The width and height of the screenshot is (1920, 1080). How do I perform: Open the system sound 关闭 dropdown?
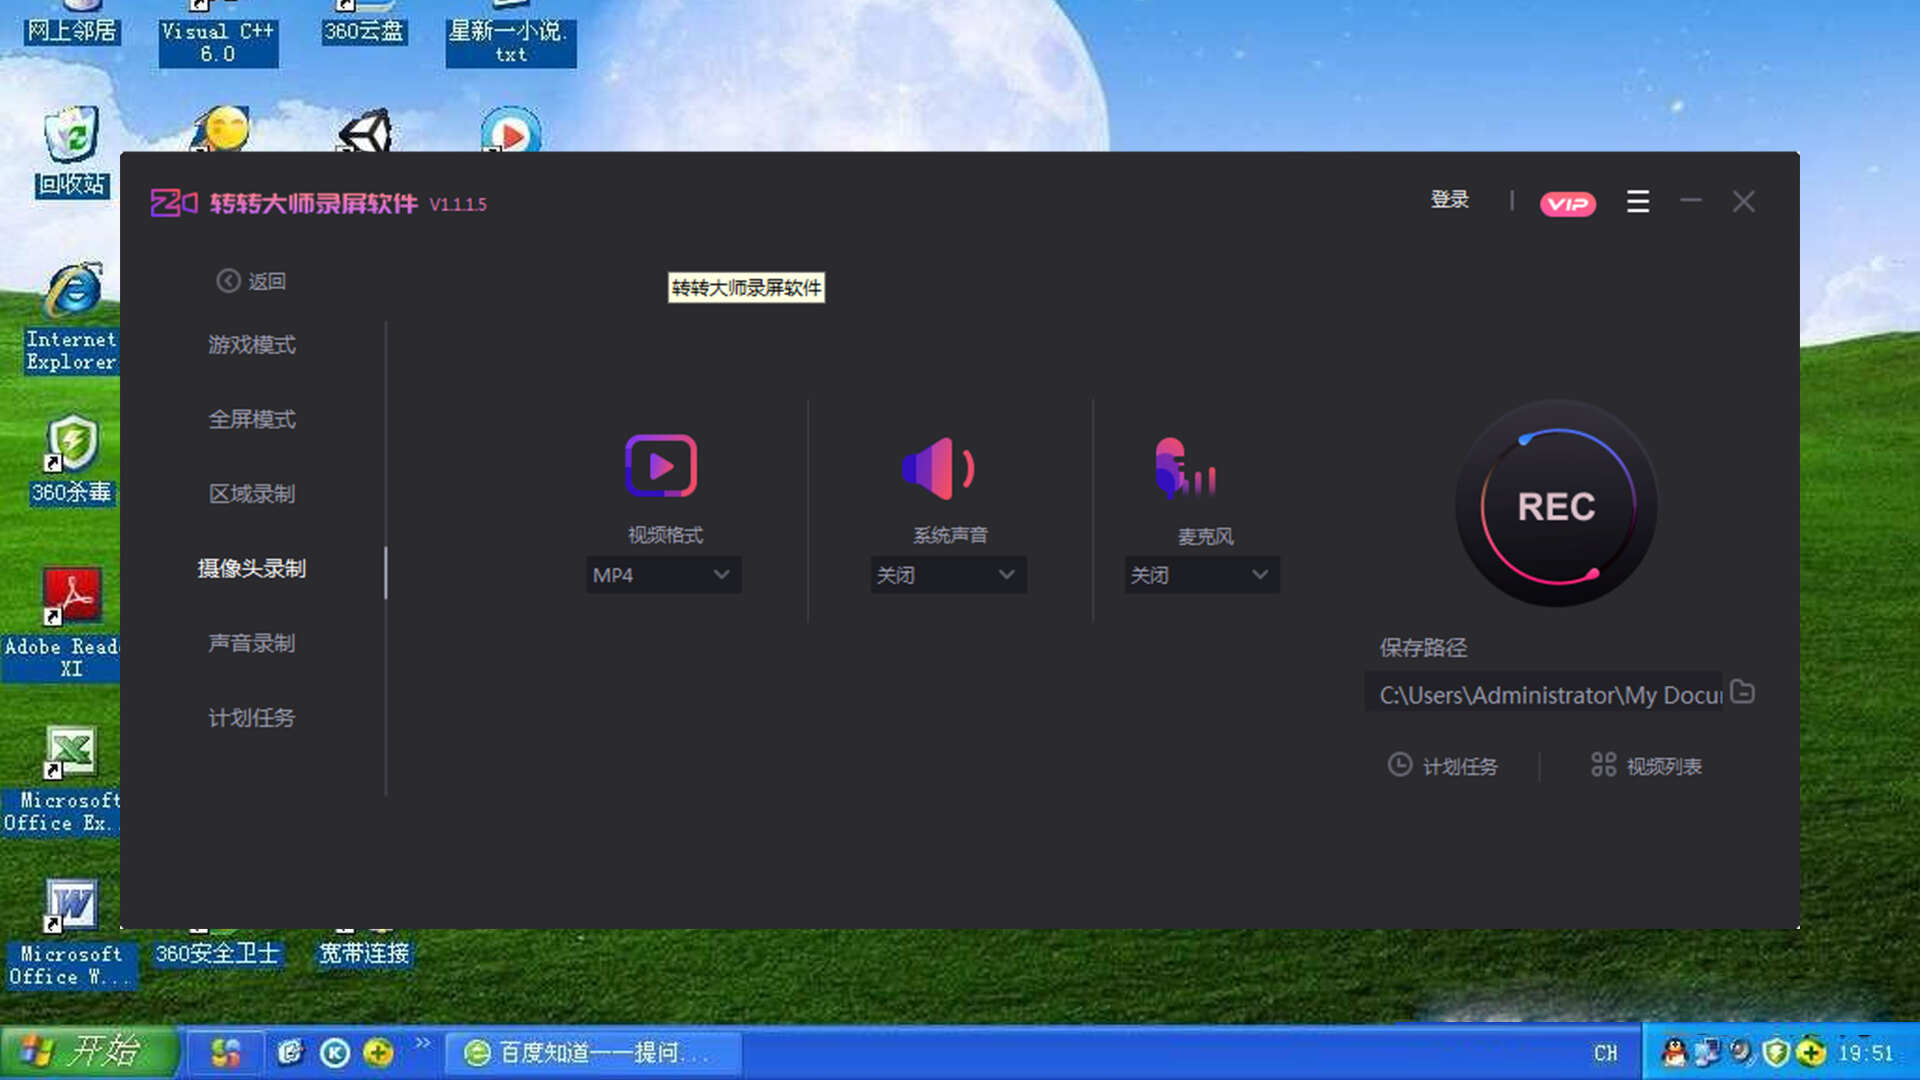947,575
